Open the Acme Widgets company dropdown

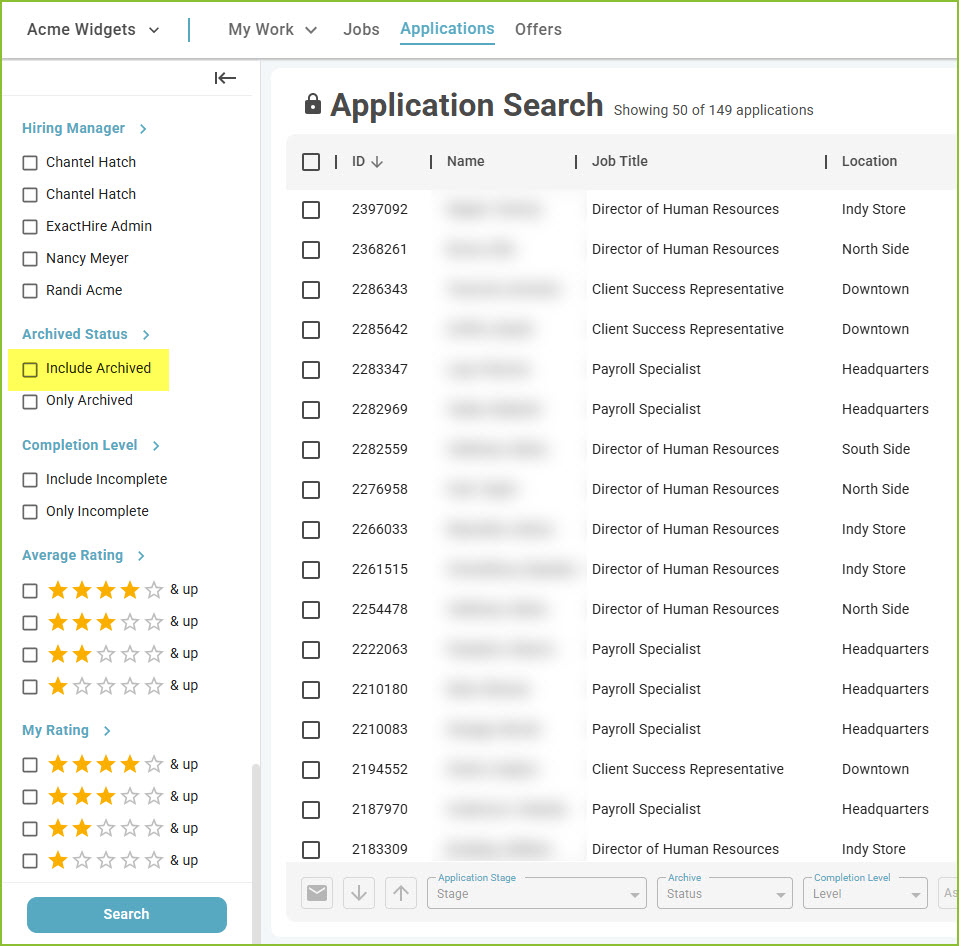tap(93, 29)
